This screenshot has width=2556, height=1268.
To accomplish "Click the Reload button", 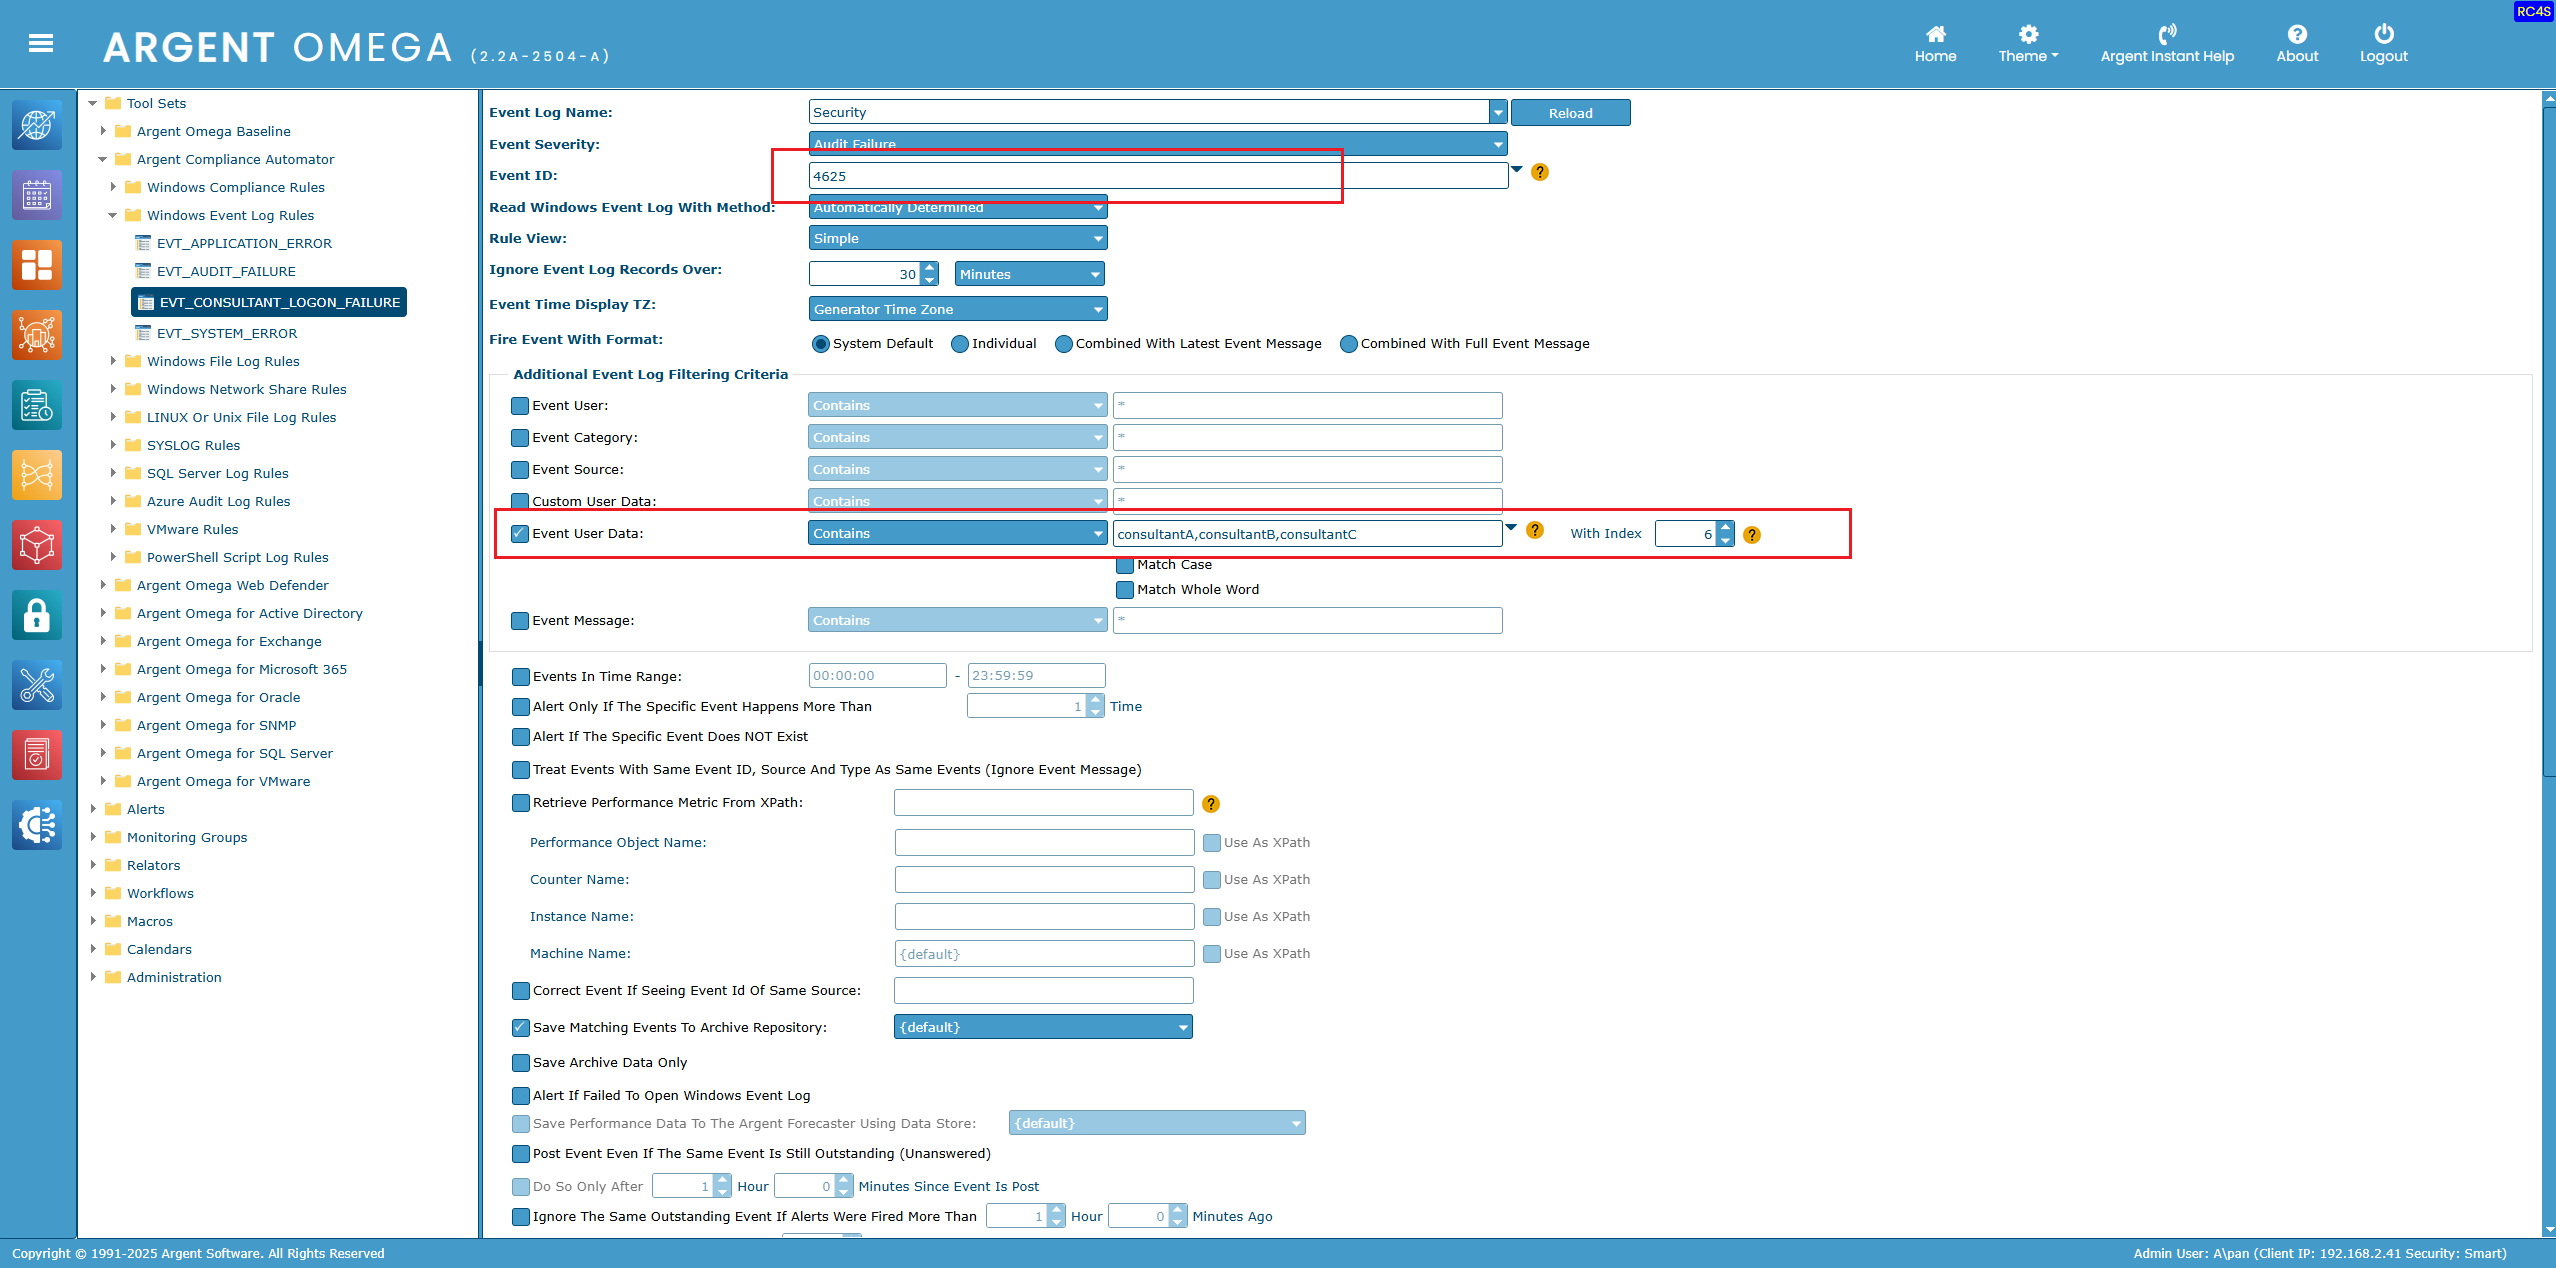I will pyautogui.click(x=1570, y=113).
